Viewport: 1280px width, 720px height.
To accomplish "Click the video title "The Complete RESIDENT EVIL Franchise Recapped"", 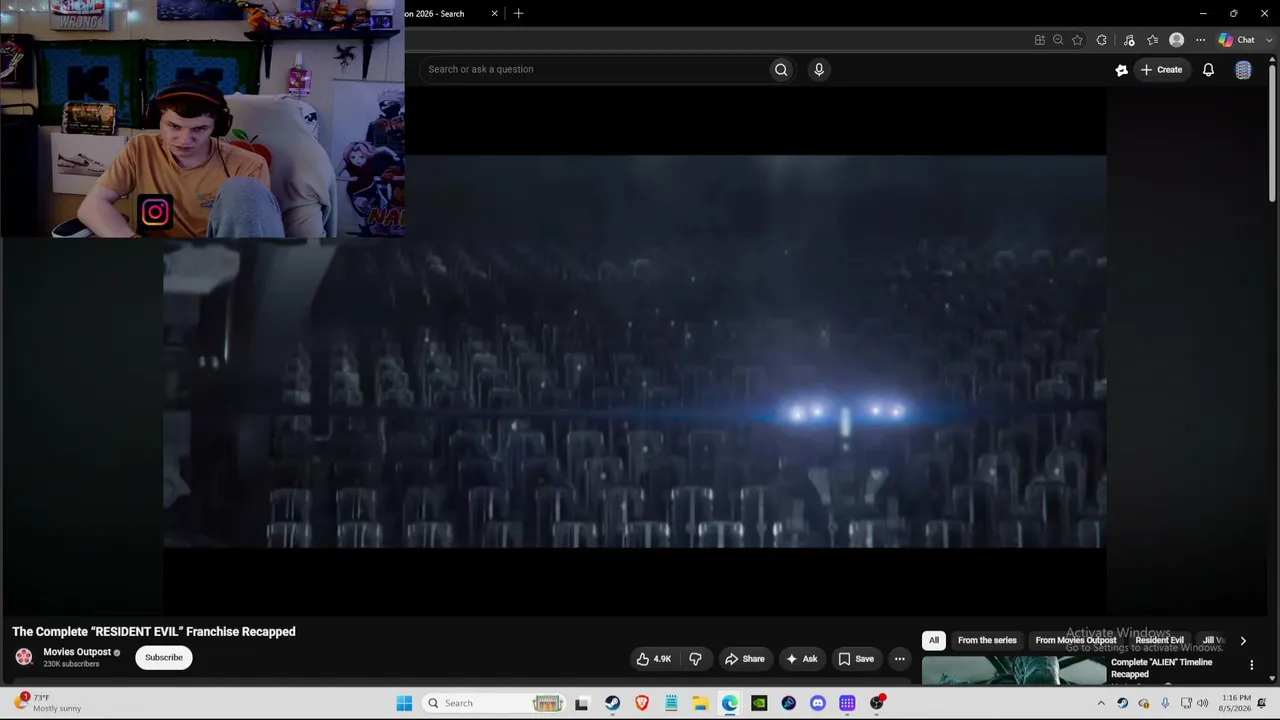I will point(154,632).
